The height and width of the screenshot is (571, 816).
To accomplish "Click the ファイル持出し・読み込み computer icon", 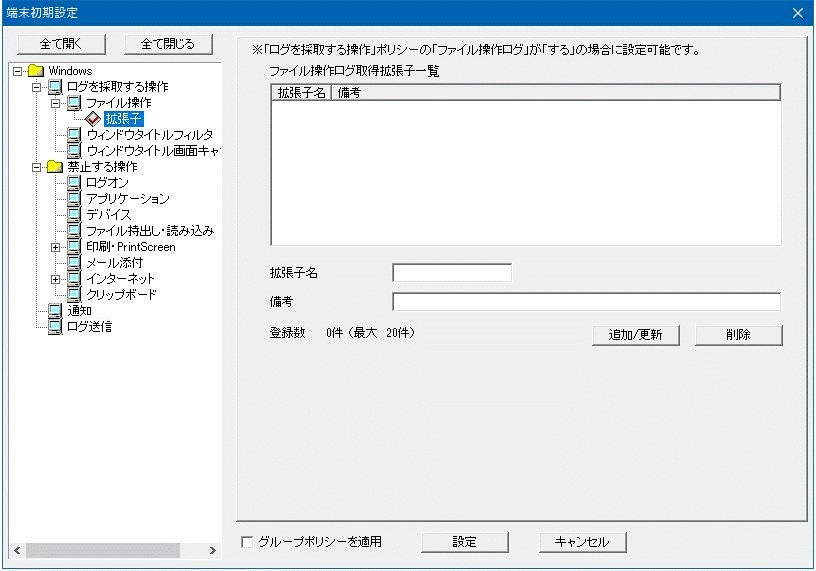I will (x=74, y=231).
